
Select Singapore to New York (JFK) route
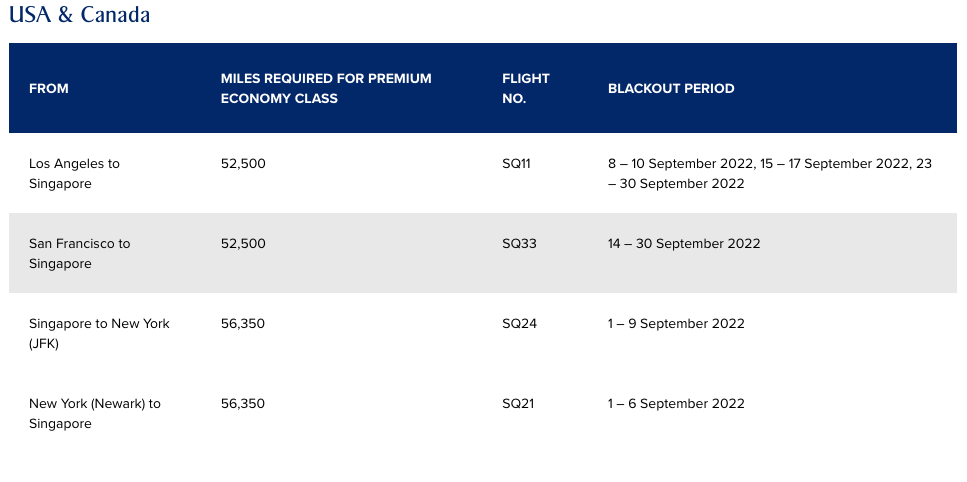click(99, 333)
